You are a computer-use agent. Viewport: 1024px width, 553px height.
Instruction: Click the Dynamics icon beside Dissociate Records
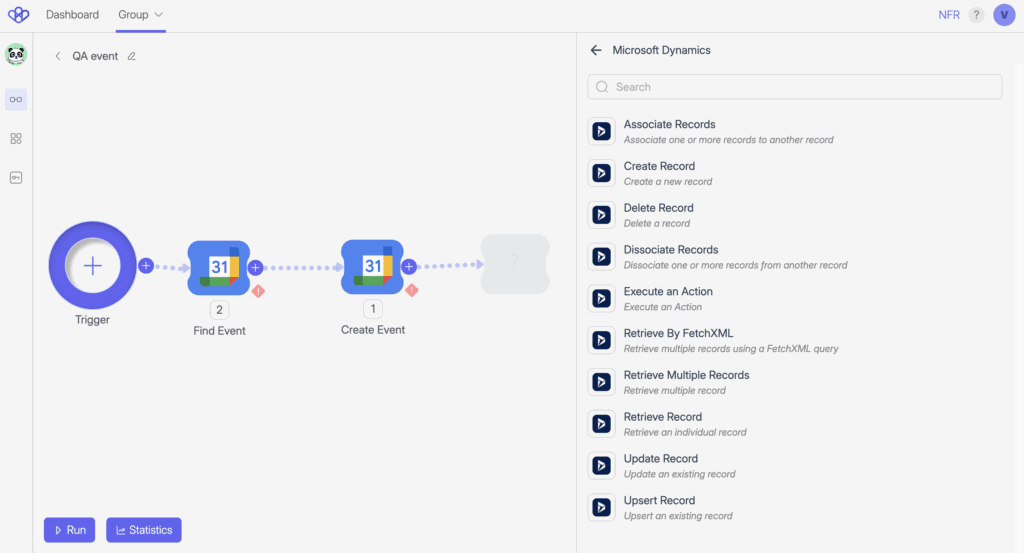coord(601,257)
